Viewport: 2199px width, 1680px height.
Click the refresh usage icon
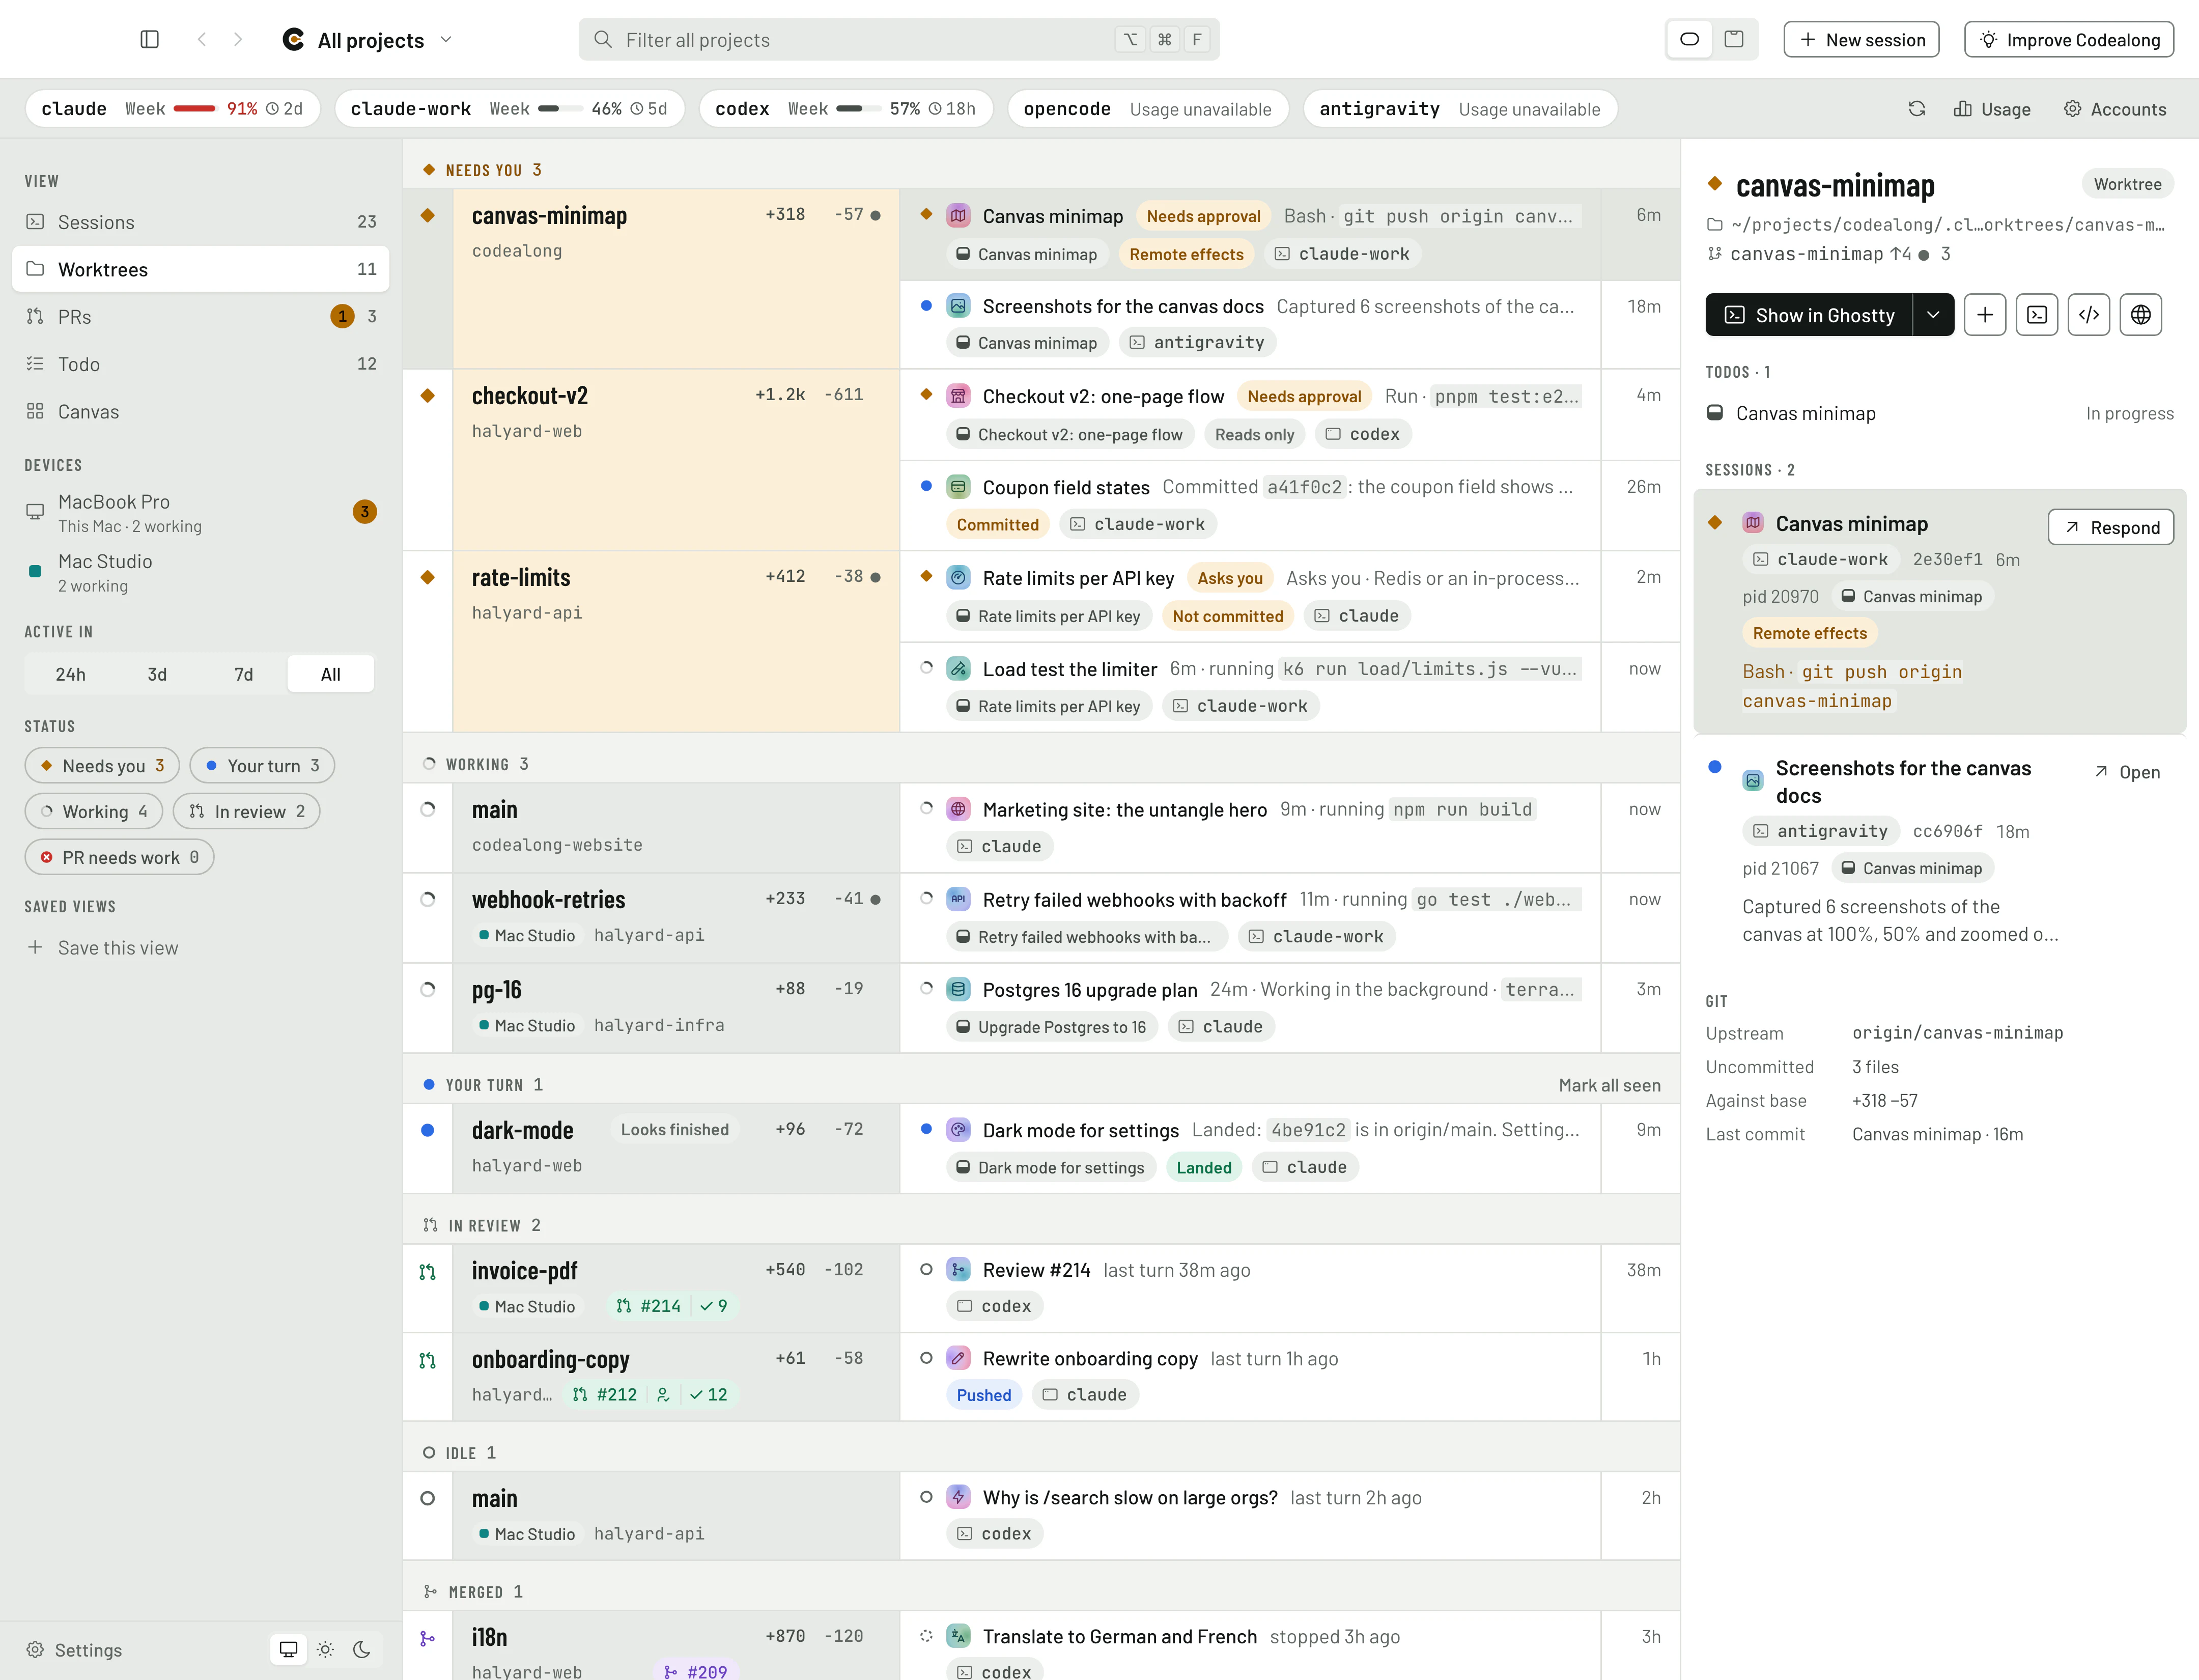(x=1916, y=109)
